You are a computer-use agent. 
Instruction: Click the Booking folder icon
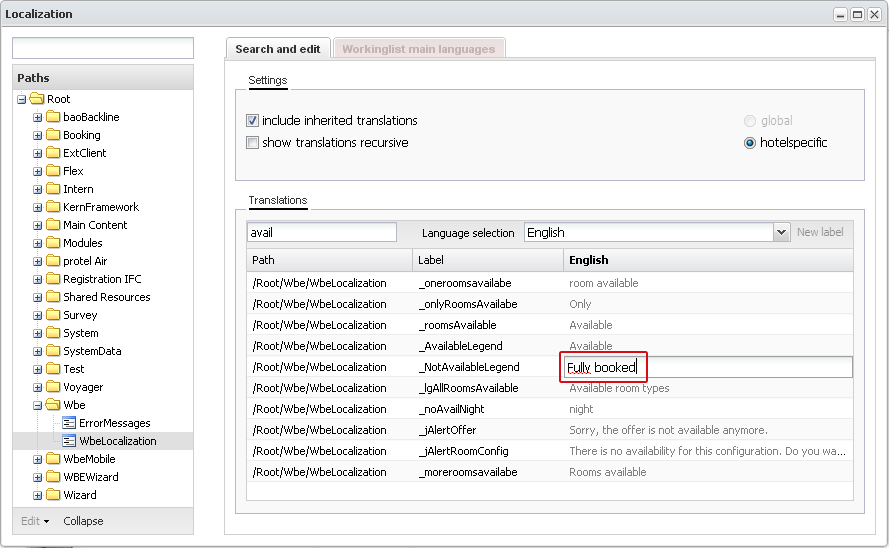coord(53,135)
